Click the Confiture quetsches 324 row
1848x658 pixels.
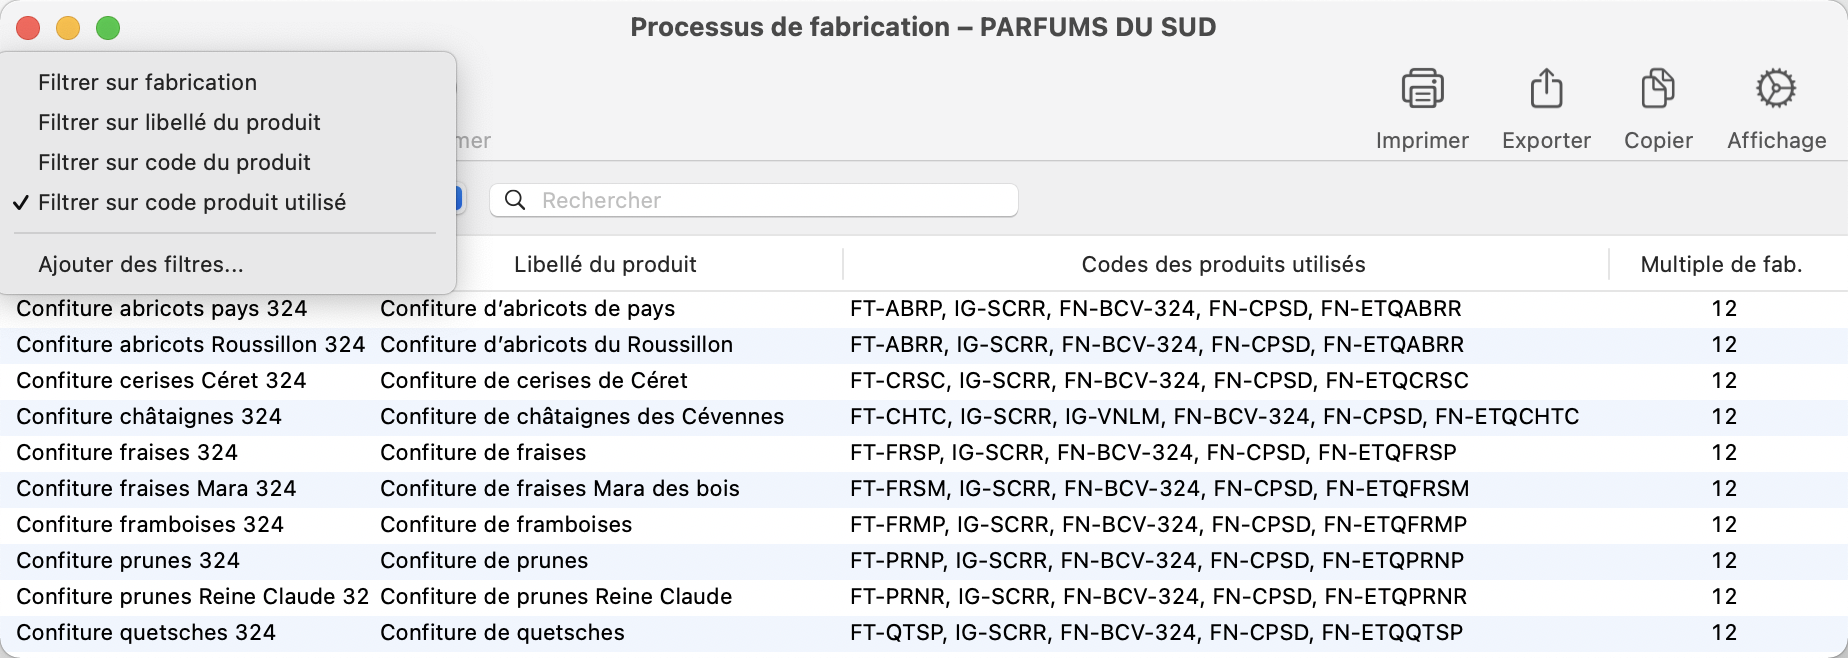pyautogui.click(x=146, y=632)
